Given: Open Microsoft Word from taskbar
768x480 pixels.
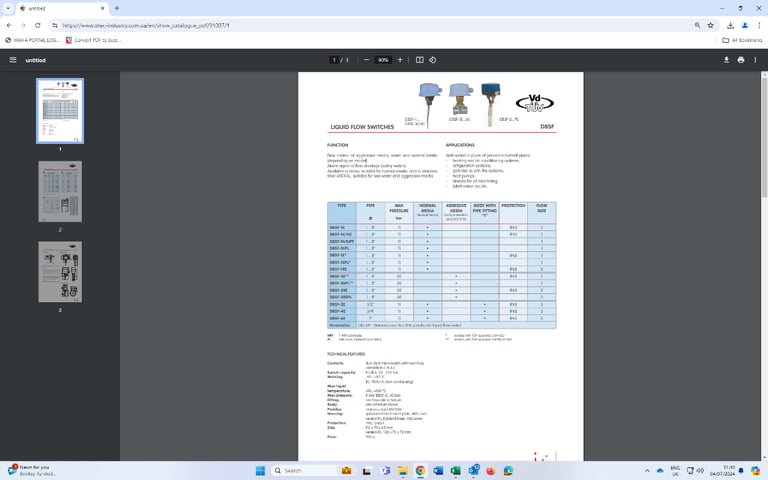Looking at the screenshot, I should click(438, 470).
